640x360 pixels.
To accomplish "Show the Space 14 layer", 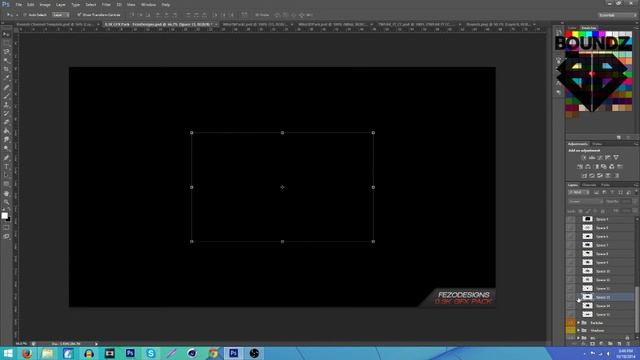I will click(571, 306).
